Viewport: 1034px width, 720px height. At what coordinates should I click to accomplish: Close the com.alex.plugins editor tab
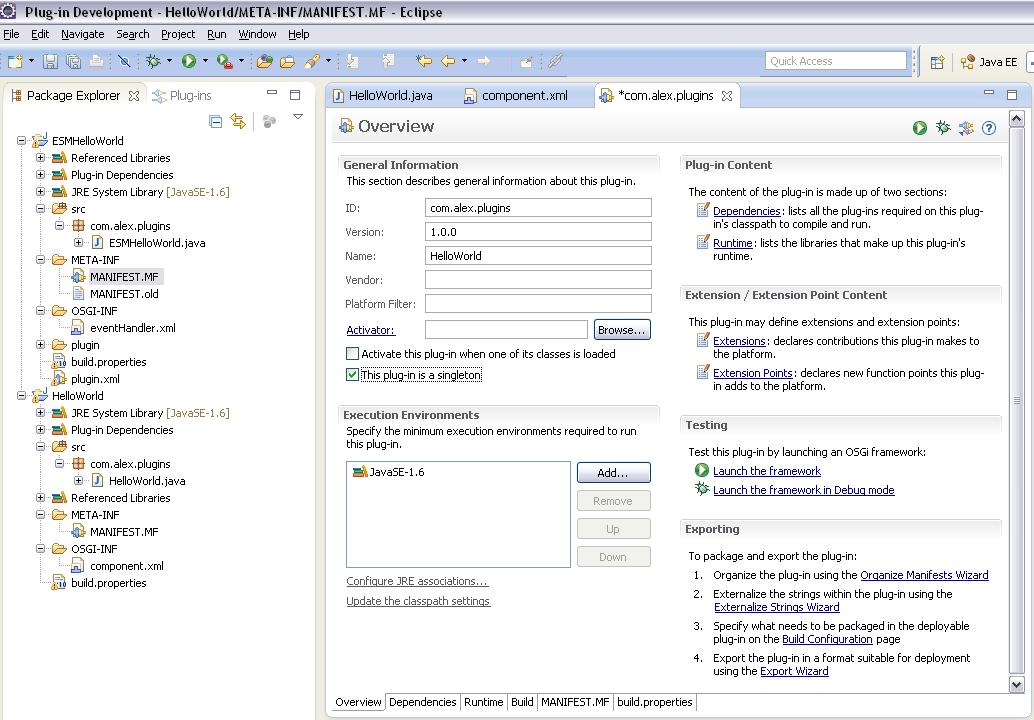[727, 96]
